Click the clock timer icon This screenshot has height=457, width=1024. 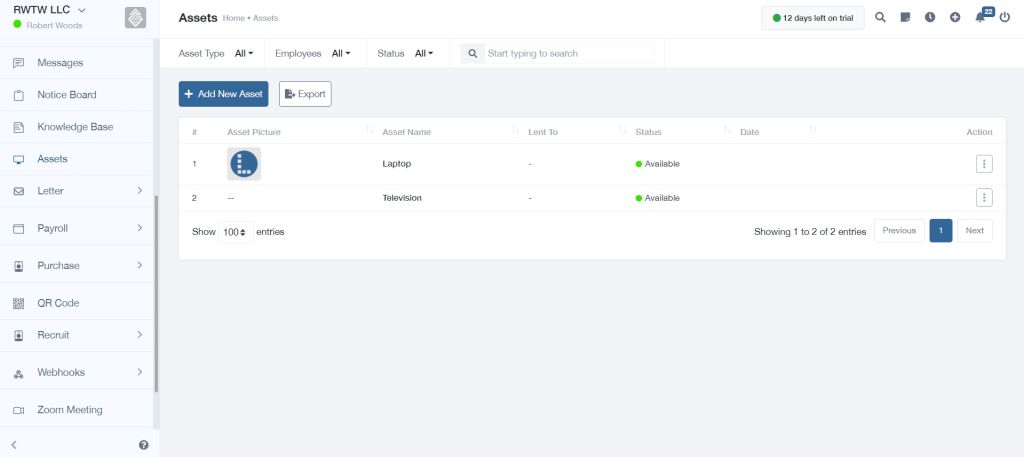[x=930, y=18]
